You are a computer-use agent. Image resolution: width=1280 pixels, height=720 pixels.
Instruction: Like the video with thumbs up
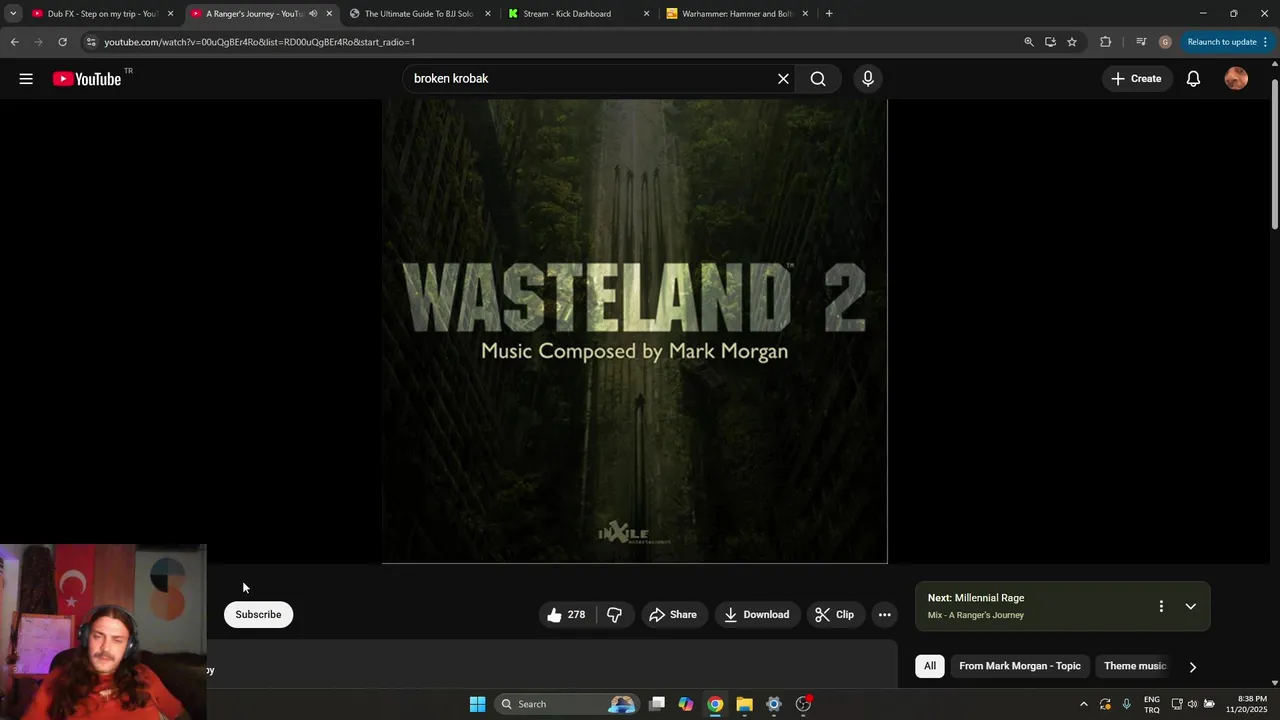click(x=566, y=615)
